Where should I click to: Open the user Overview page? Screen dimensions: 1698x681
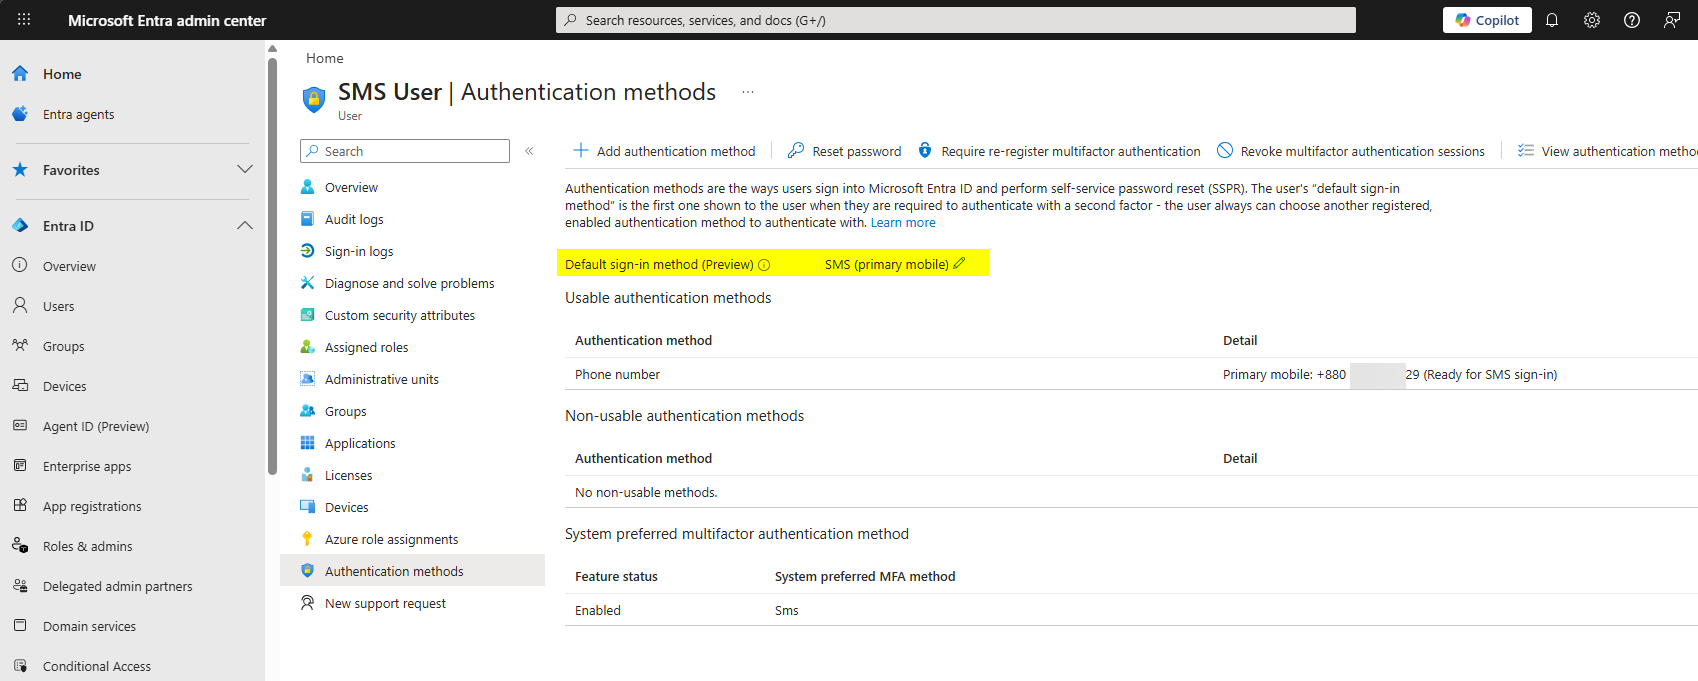click(351, 187)
